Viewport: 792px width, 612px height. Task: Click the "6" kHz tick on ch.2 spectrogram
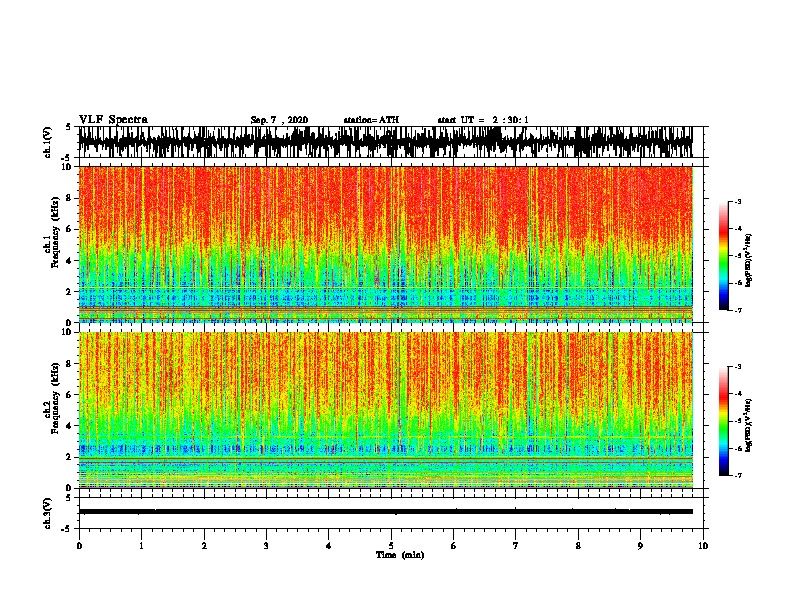70,394
